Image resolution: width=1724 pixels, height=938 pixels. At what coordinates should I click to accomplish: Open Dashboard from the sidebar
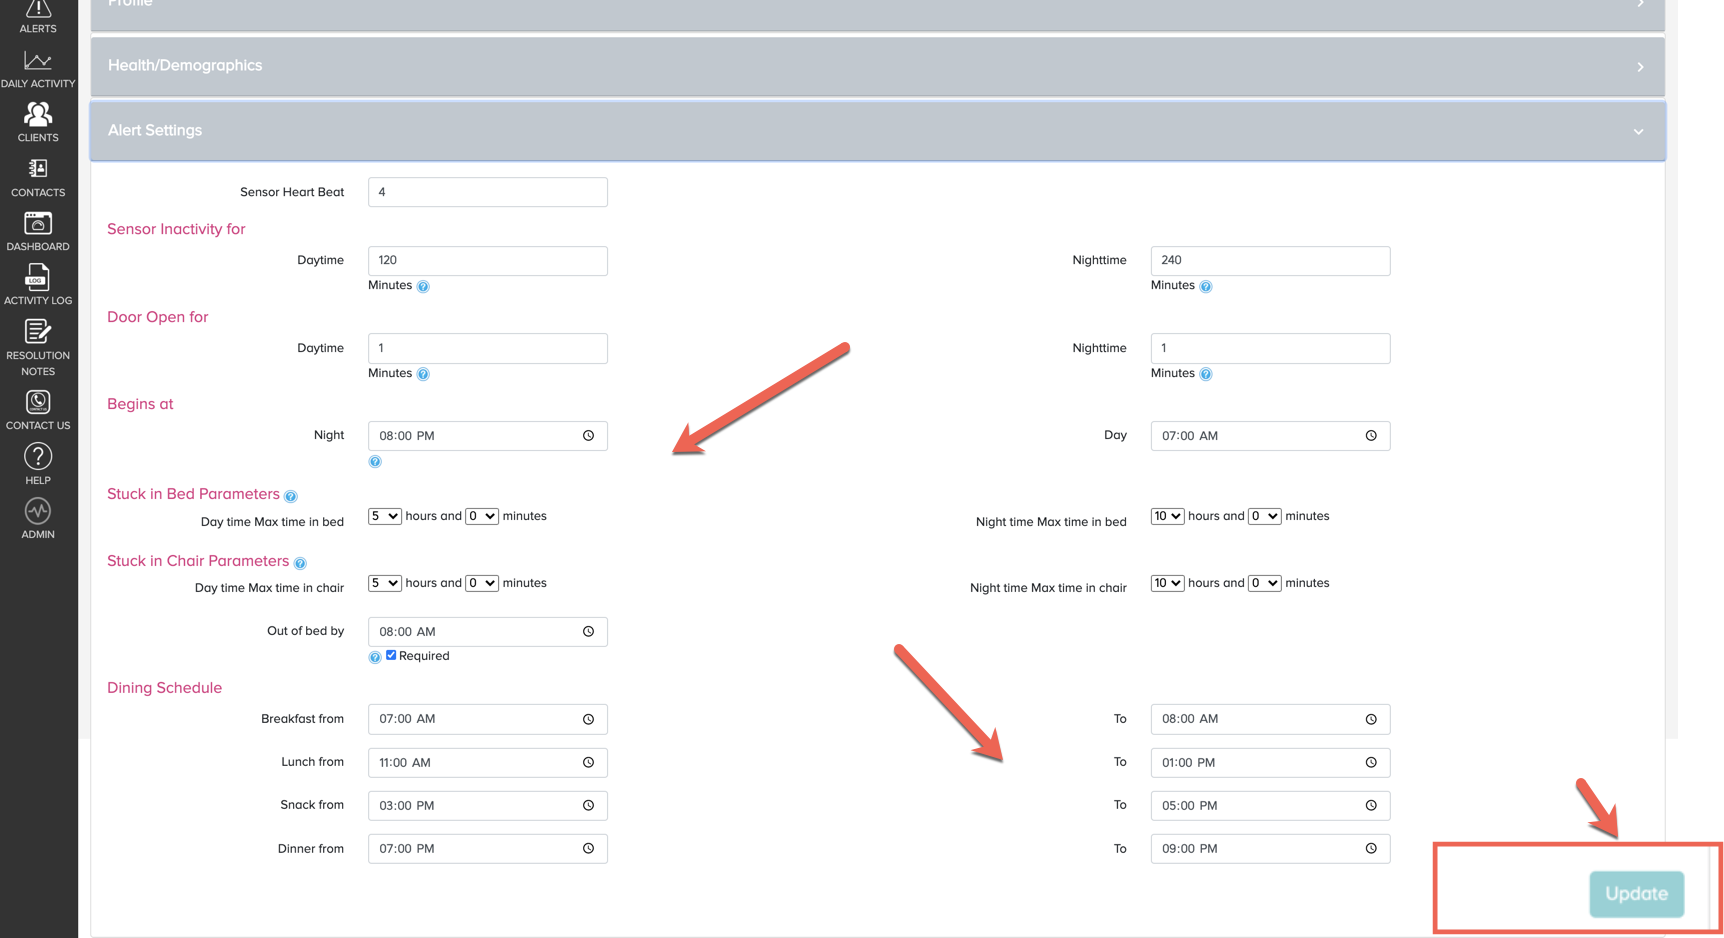pyautogui.click(x=38, y=231)
